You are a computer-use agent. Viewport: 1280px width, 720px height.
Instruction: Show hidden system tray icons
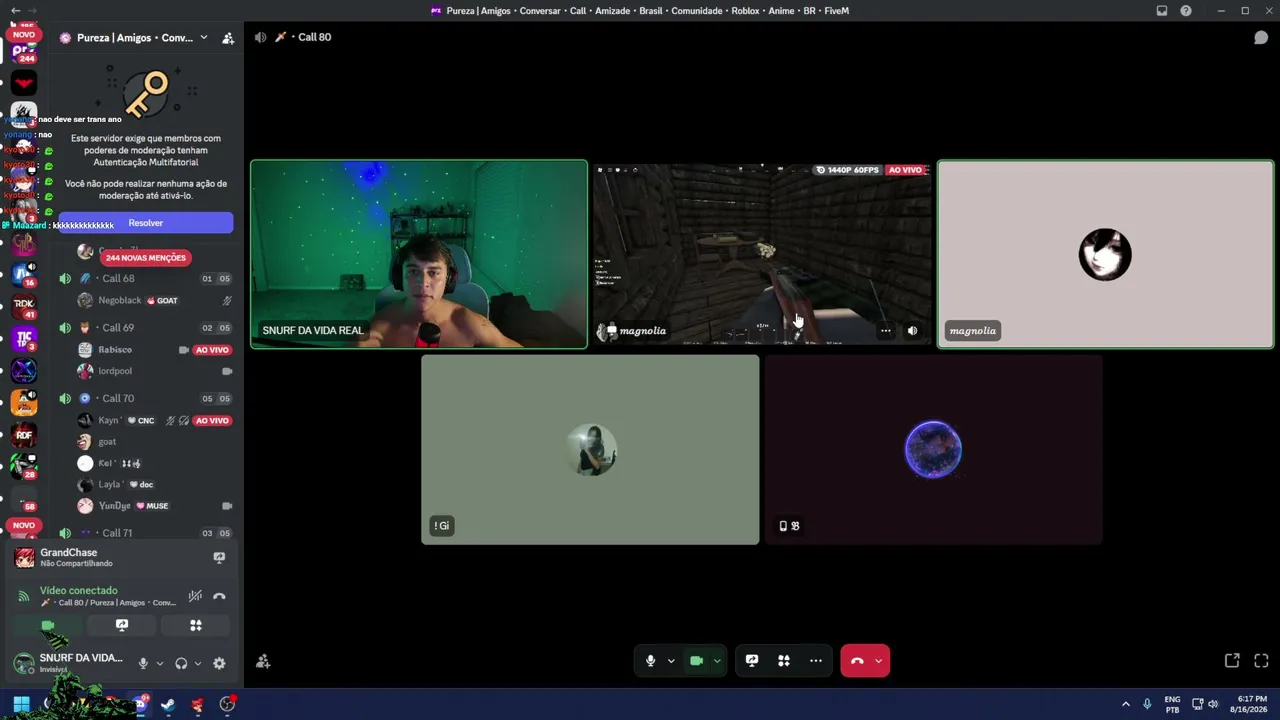[x=1126, y=704]
